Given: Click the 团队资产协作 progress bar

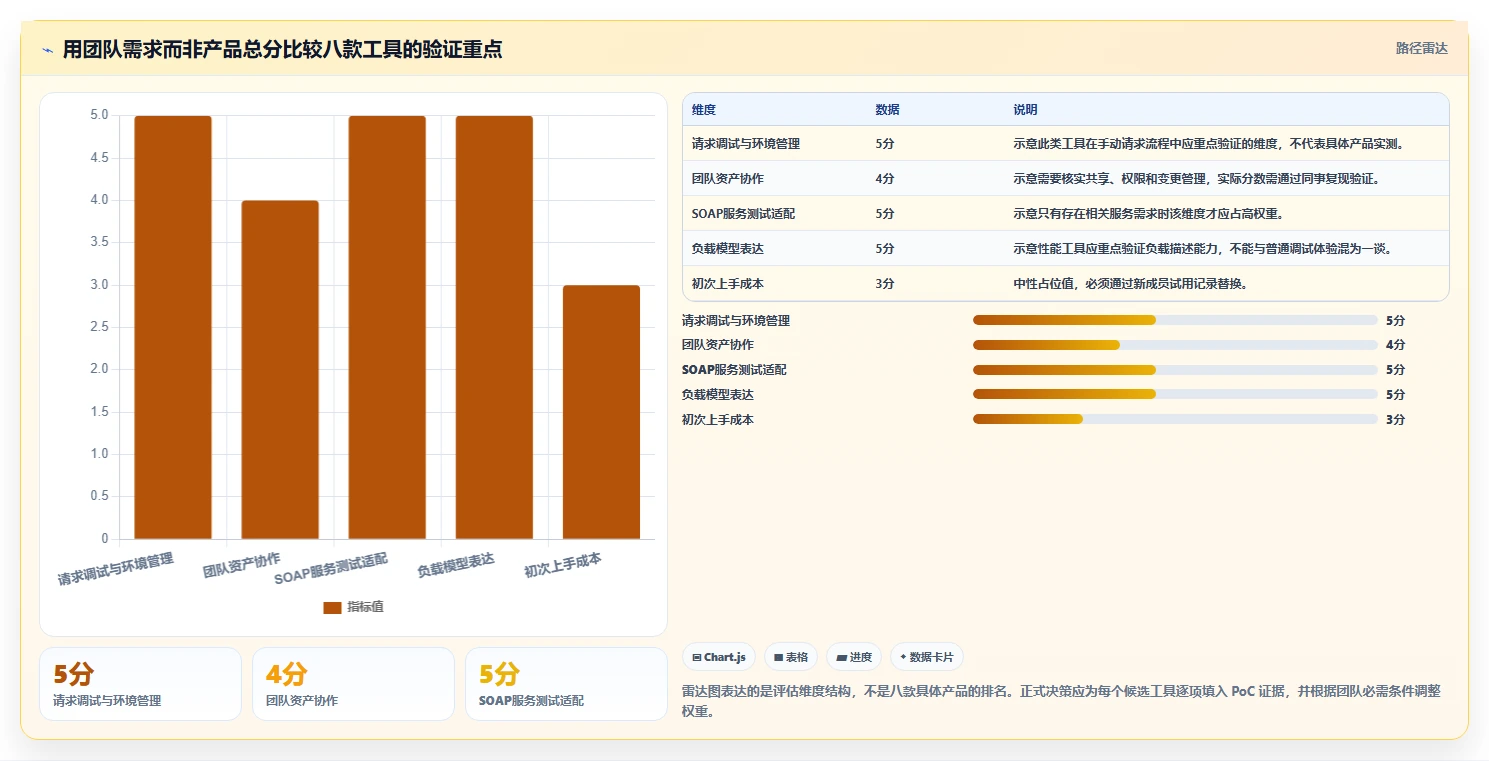Looking at the screenshot, I should coord(1175,345).
